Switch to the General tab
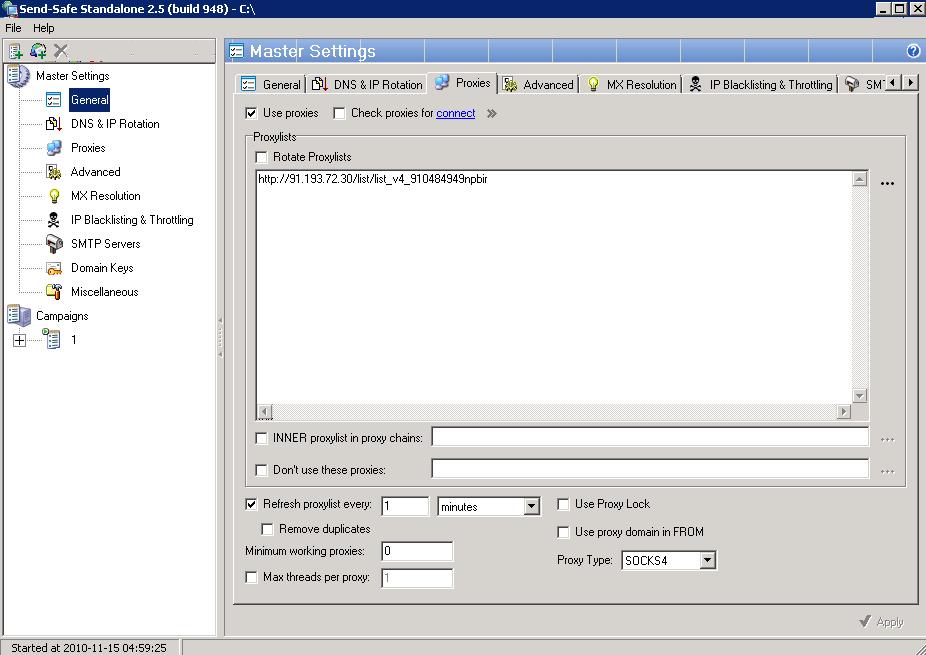 tap(271, 84)
